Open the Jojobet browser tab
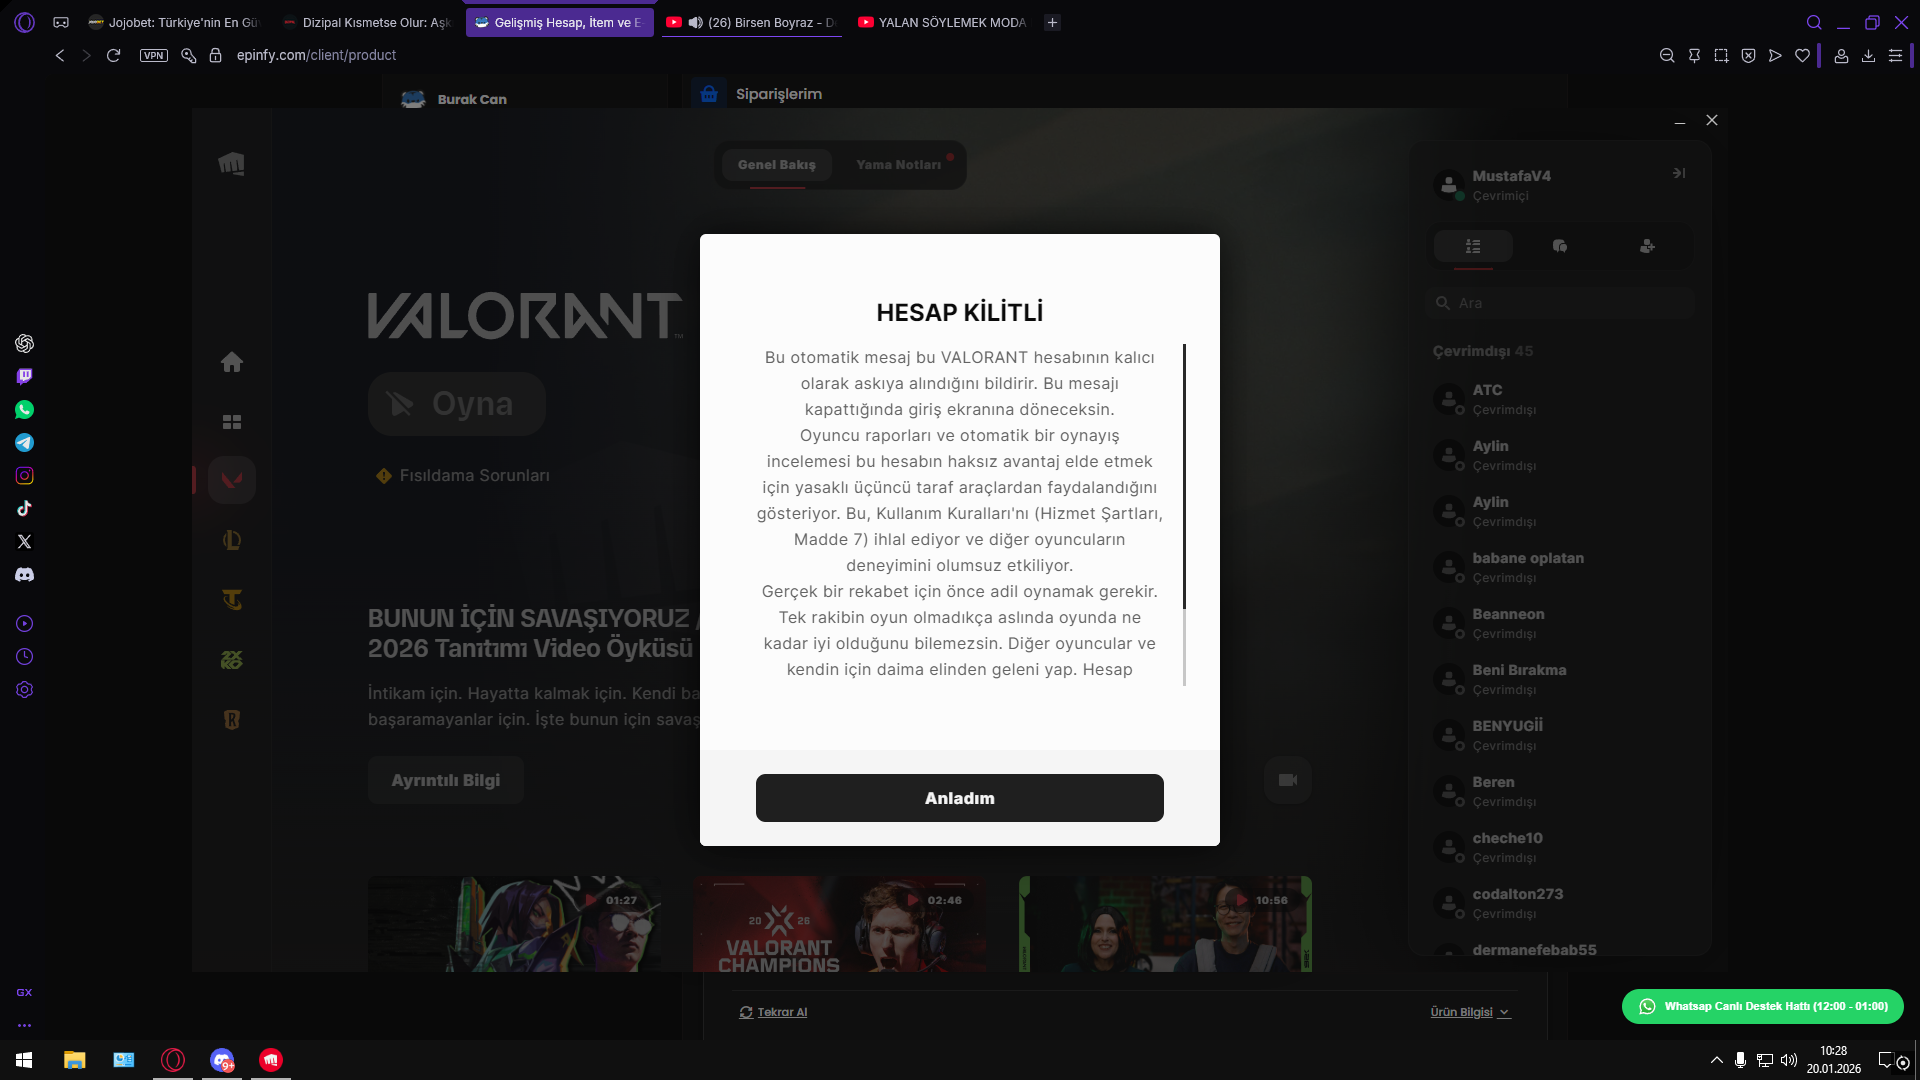Screen dimensions: 1920x1080 coord(173,22)
